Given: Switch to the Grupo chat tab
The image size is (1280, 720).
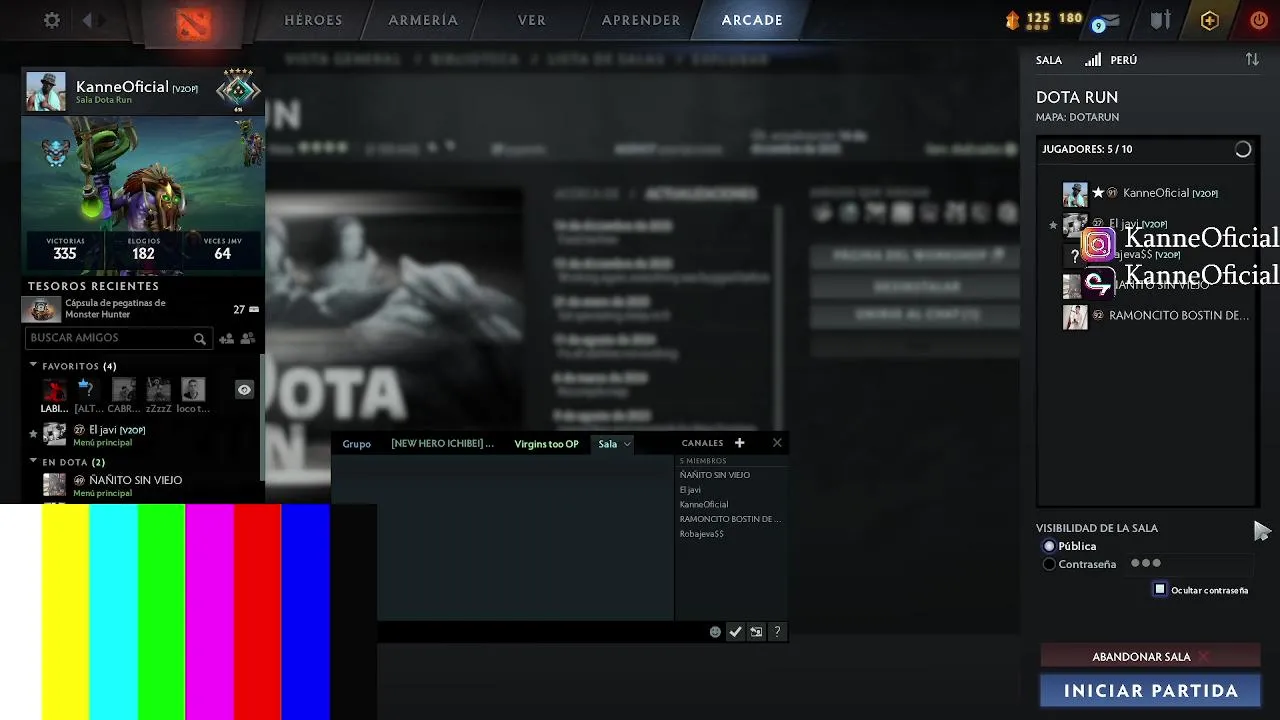Looking at the screenshot, I should [357, 444].
